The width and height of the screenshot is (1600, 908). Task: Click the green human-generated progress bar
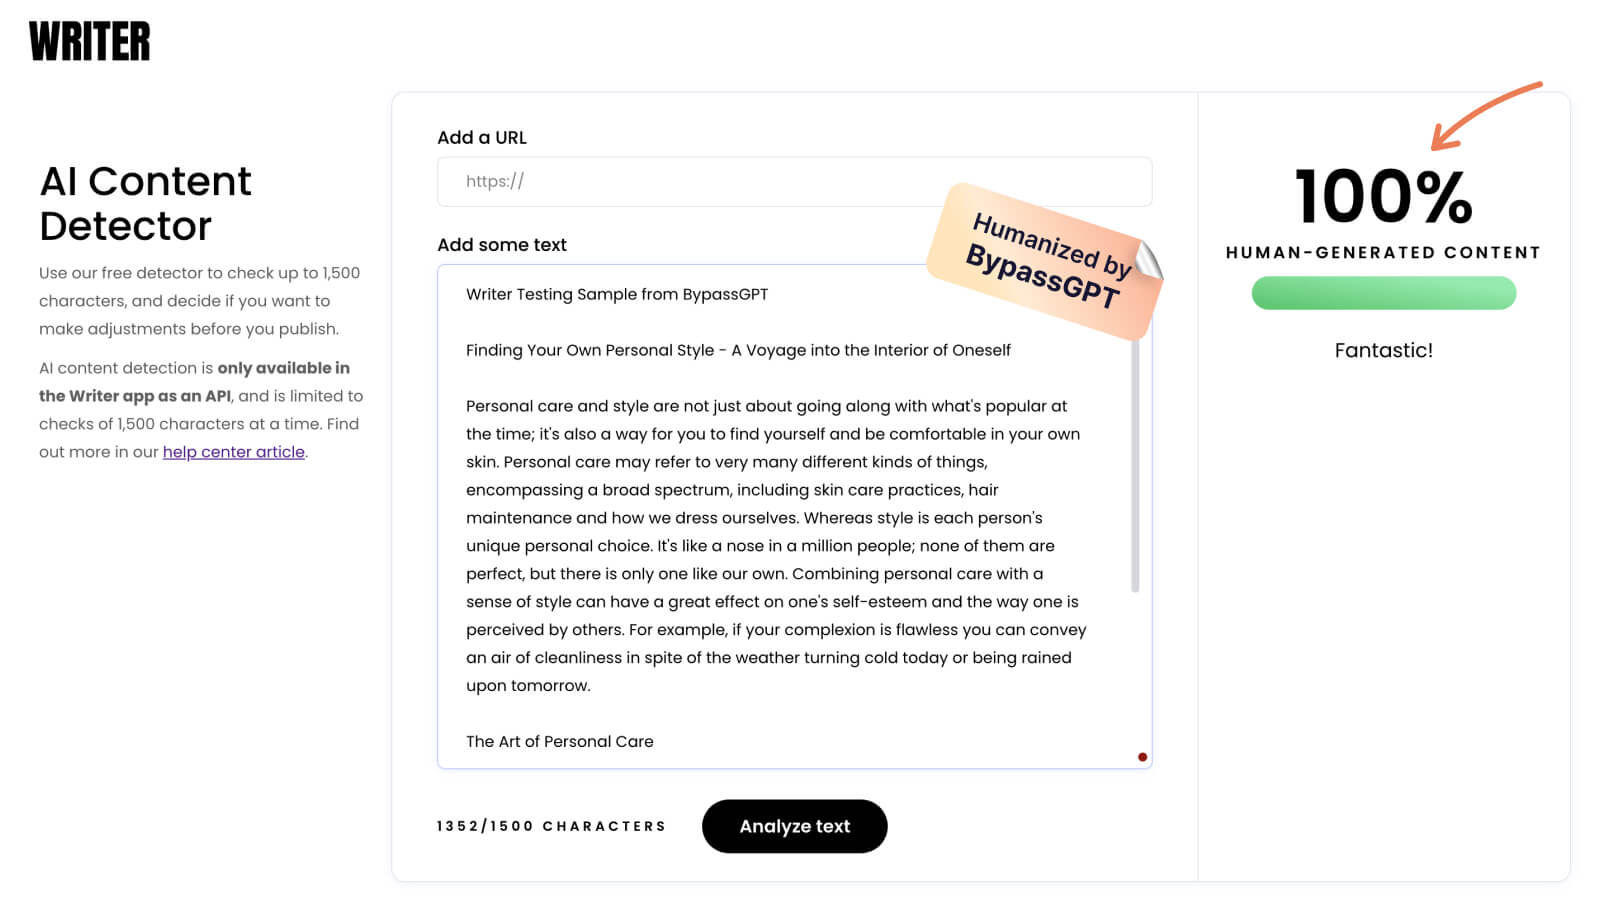tap(1383, 293)
